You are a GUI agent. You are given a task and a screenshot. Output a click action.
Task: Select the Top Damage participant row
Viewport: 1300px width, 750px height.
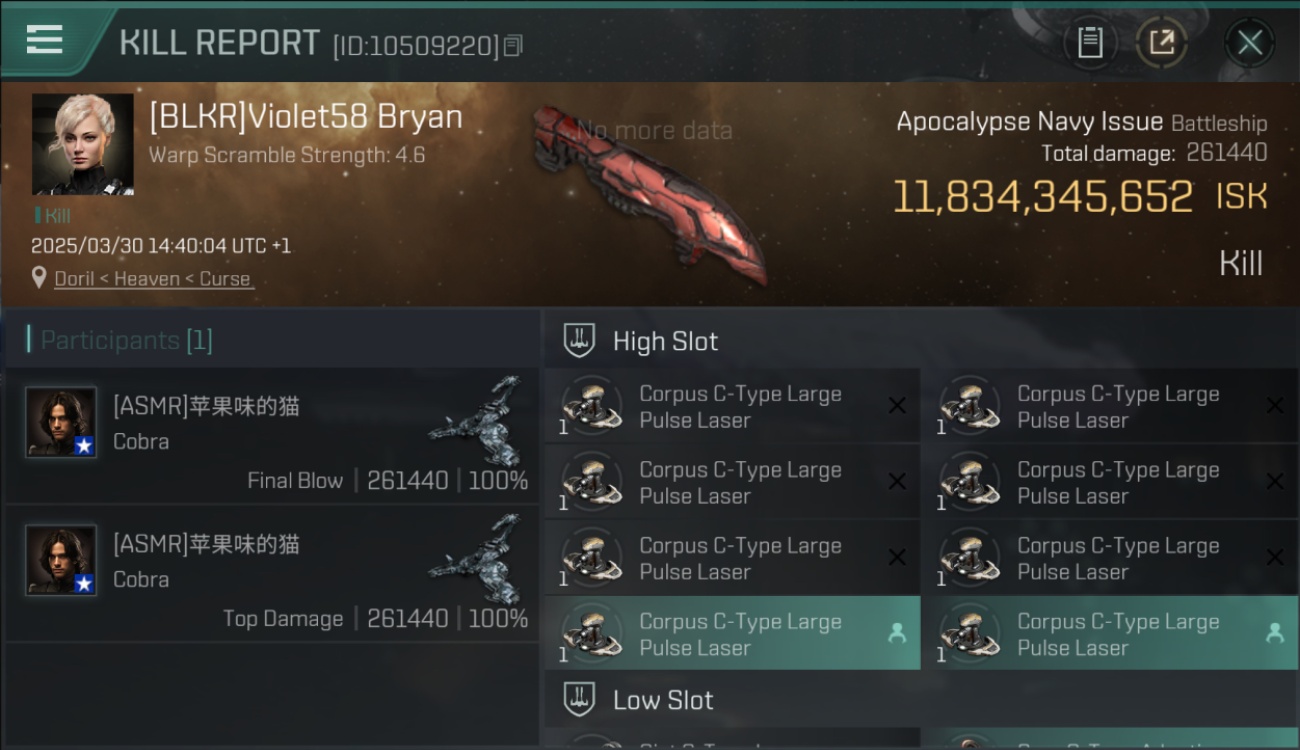(x=271, y=574)
